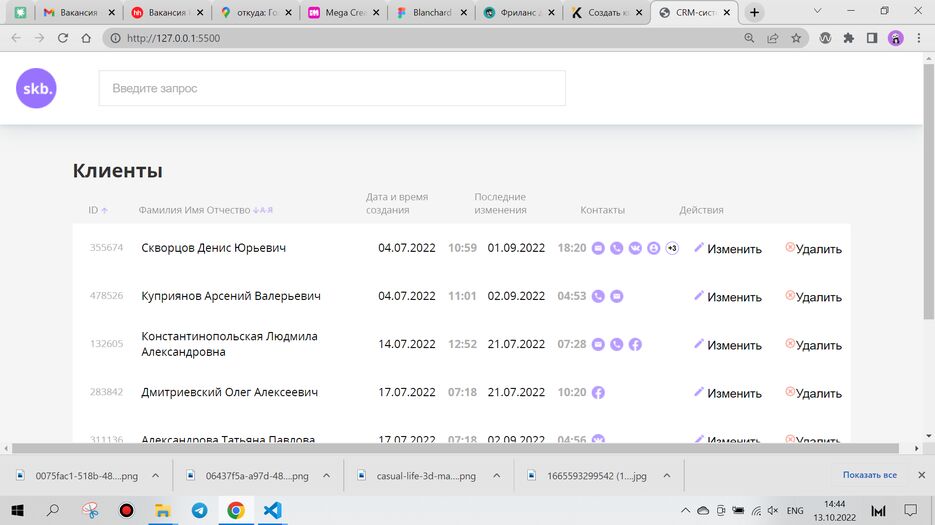Sort by 'Последние изменения' column header
The image size is (935, 525).
point(500,203)
